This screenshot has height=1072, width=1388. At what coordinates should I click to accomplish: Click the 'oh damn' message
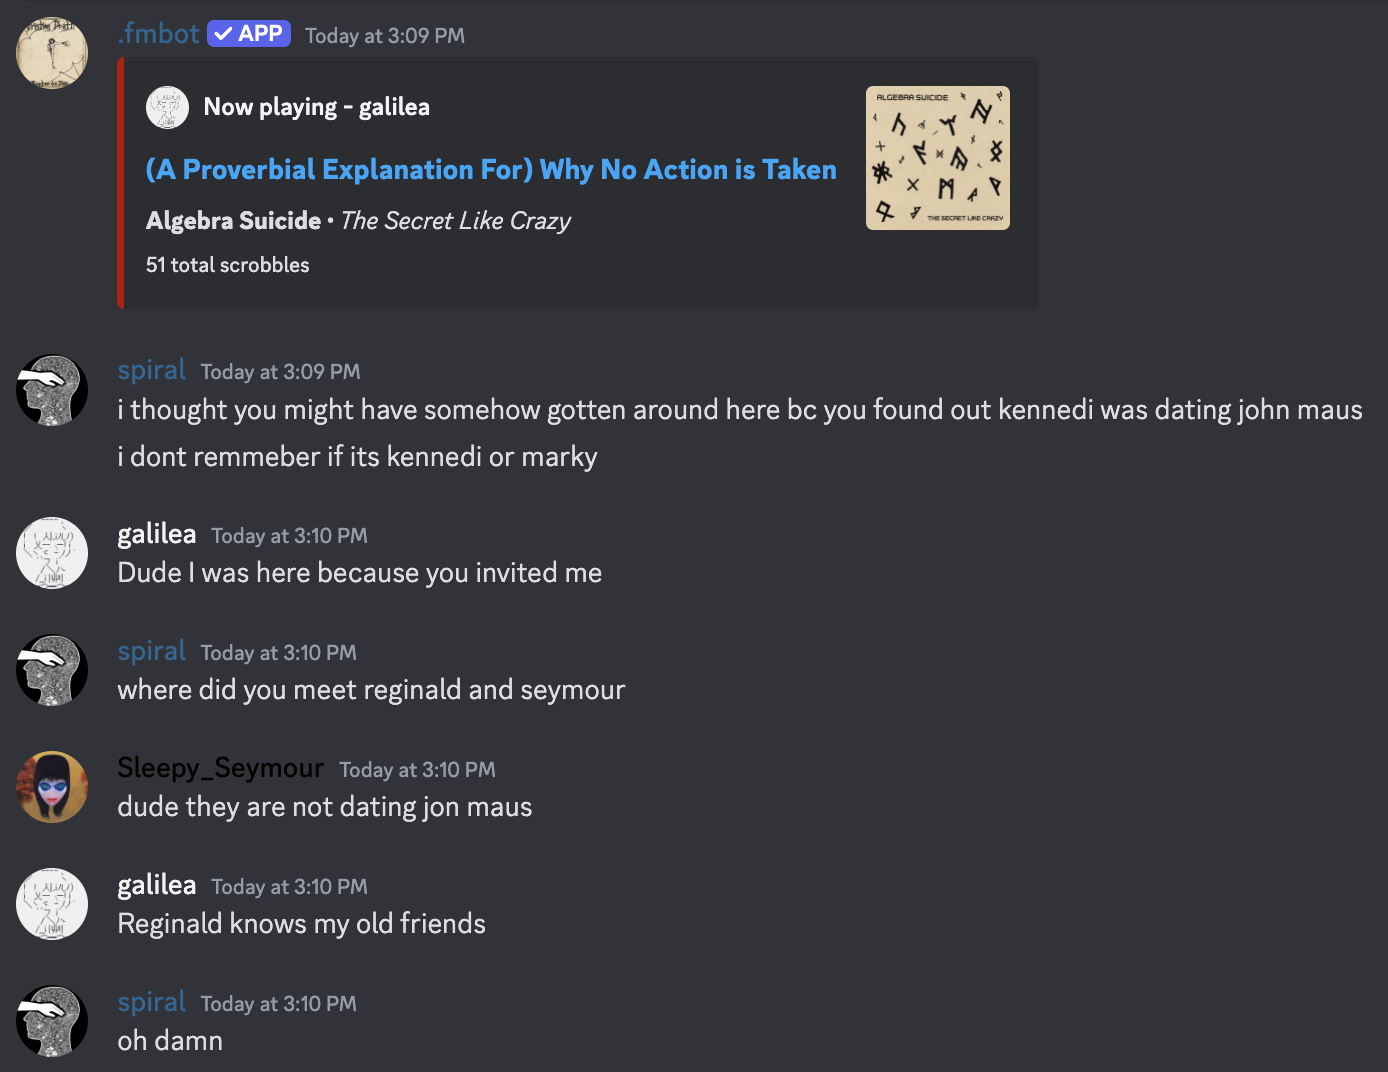click(170, 1041)
